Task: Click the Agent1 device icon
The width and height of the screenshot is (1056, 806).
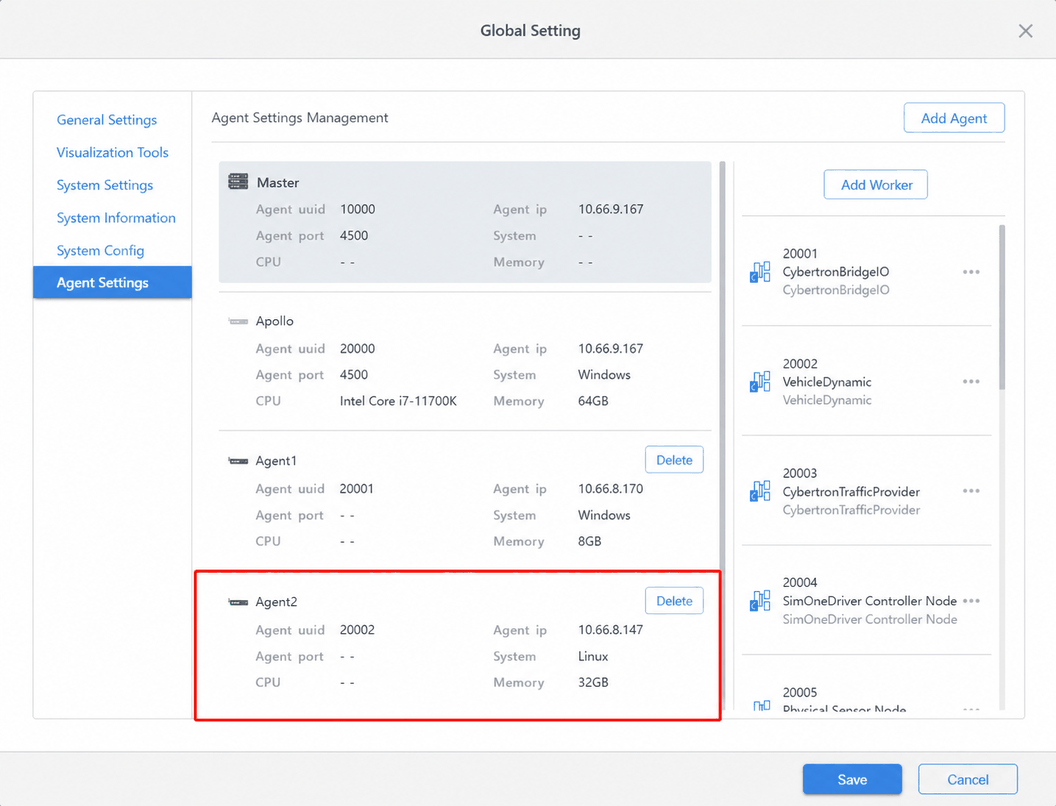Action: (x=238, y=461)
